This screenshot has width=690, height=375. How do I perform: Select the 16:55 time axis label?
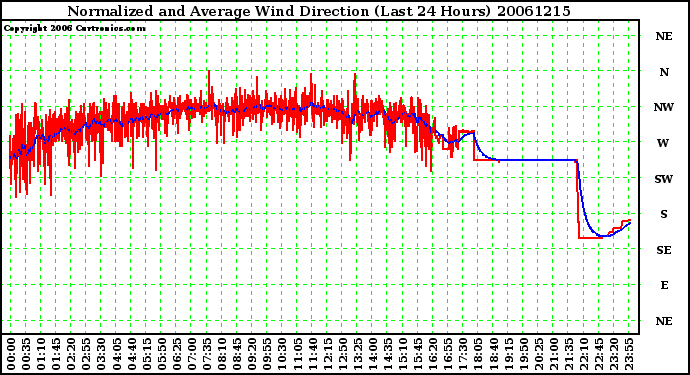[x=448, y=354]
